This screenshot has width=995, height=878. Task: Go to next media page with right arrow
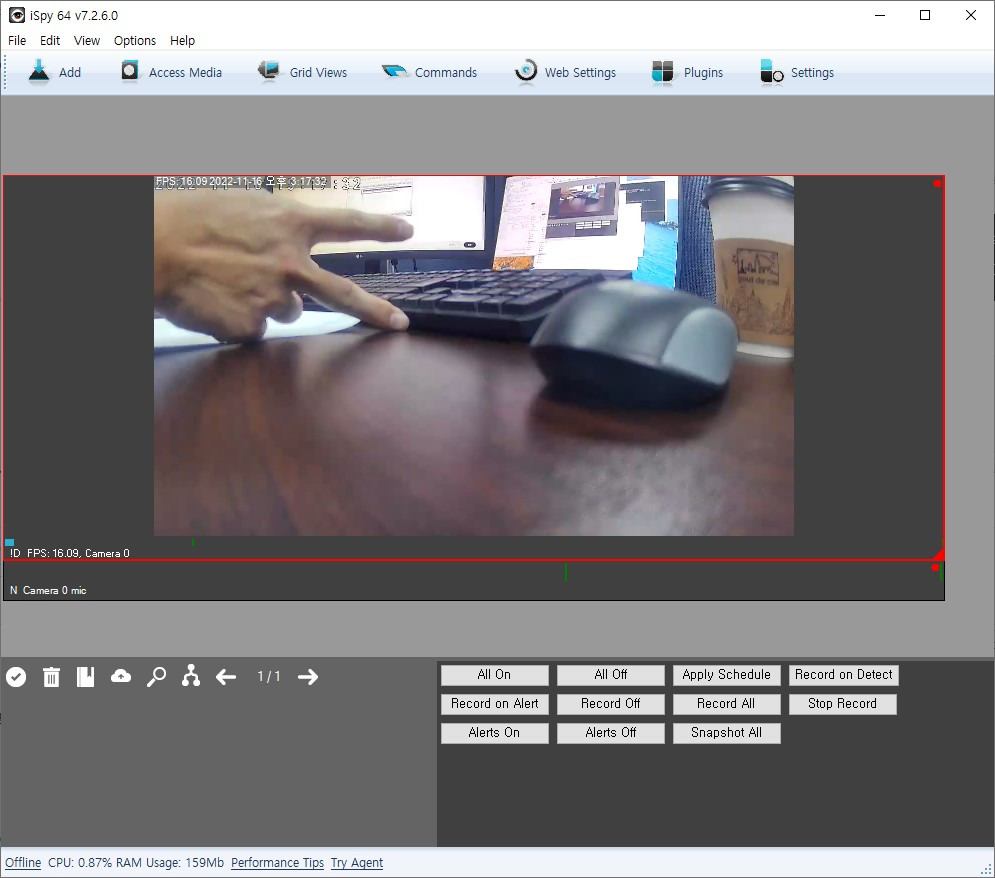308,676
